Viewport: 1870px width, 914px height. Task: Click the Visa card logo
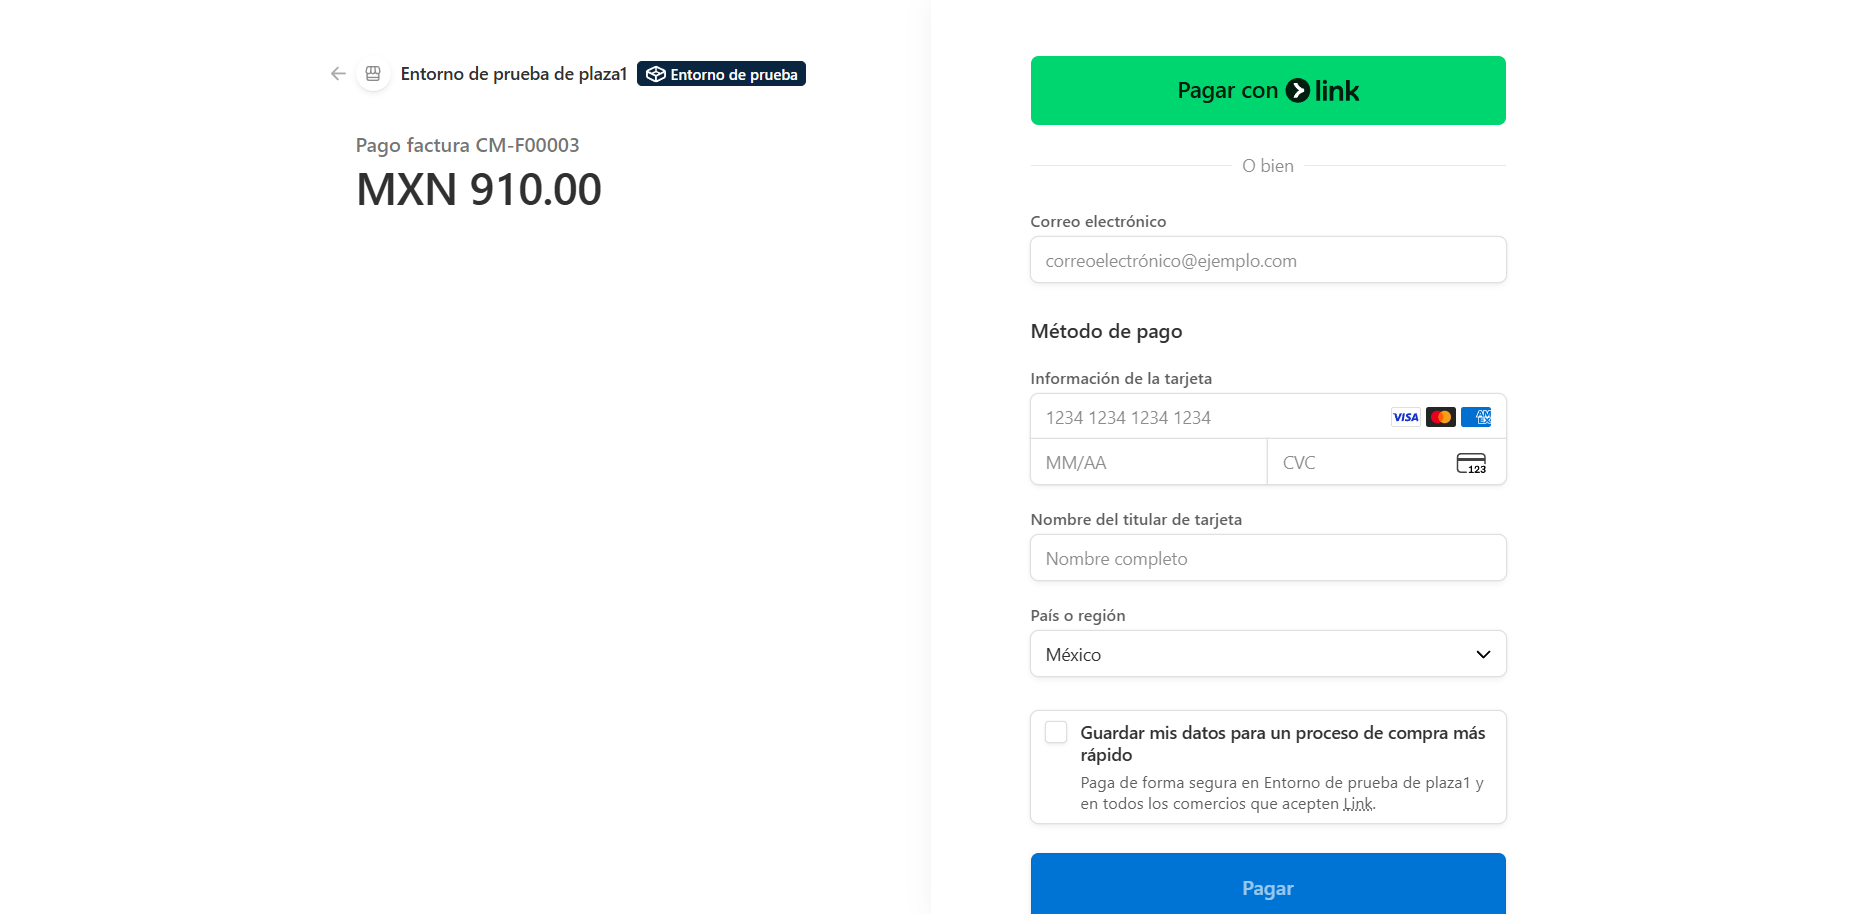pos(1405,417)
